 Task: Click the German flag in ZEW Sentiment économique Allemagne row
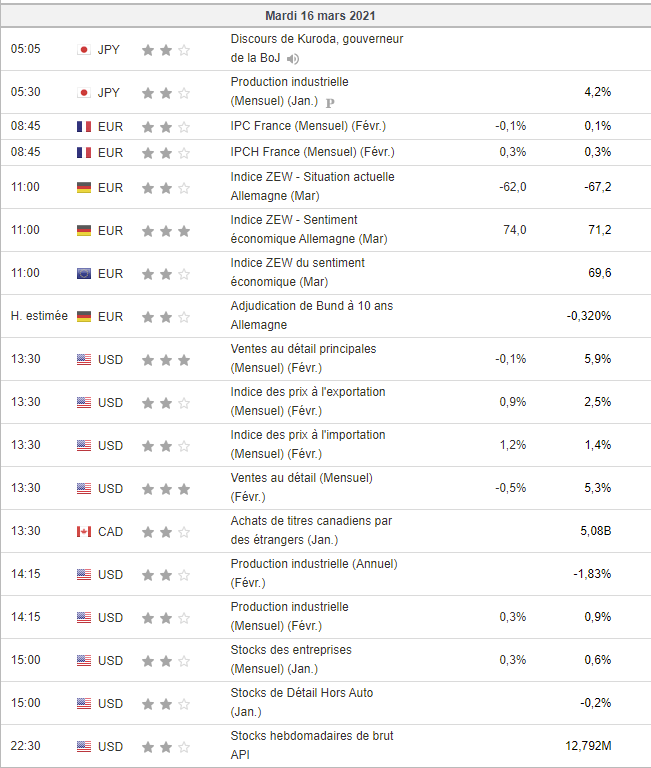pos(84,230)
